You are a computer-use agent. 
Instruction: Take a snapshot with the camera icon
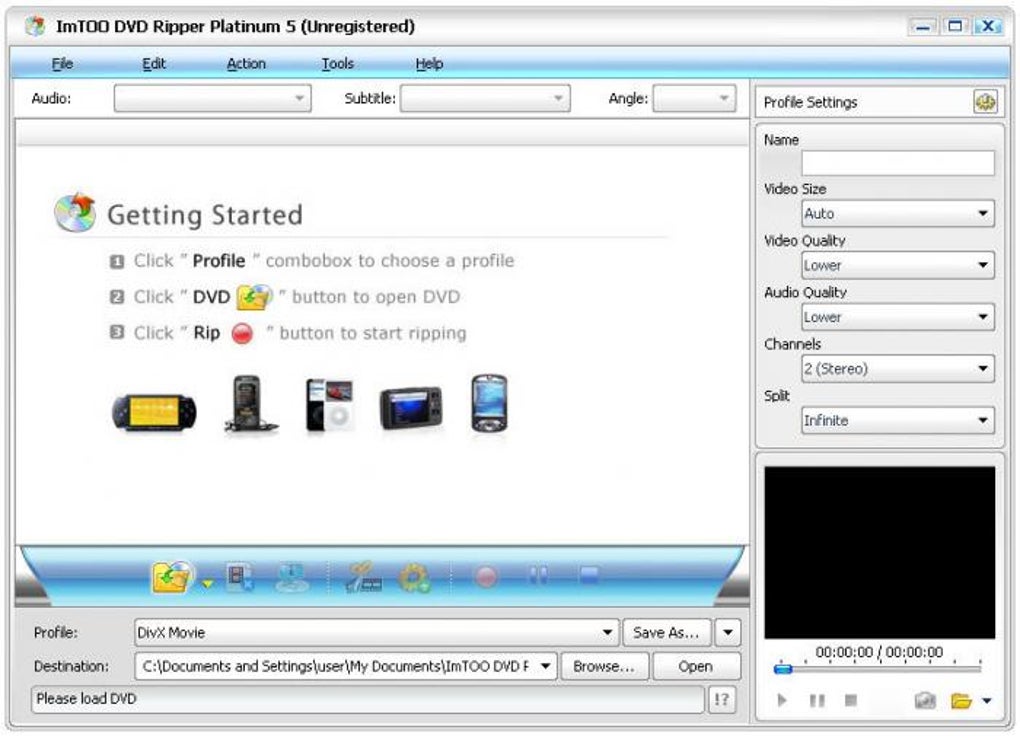pyautogui.click(x=925, y=700)
